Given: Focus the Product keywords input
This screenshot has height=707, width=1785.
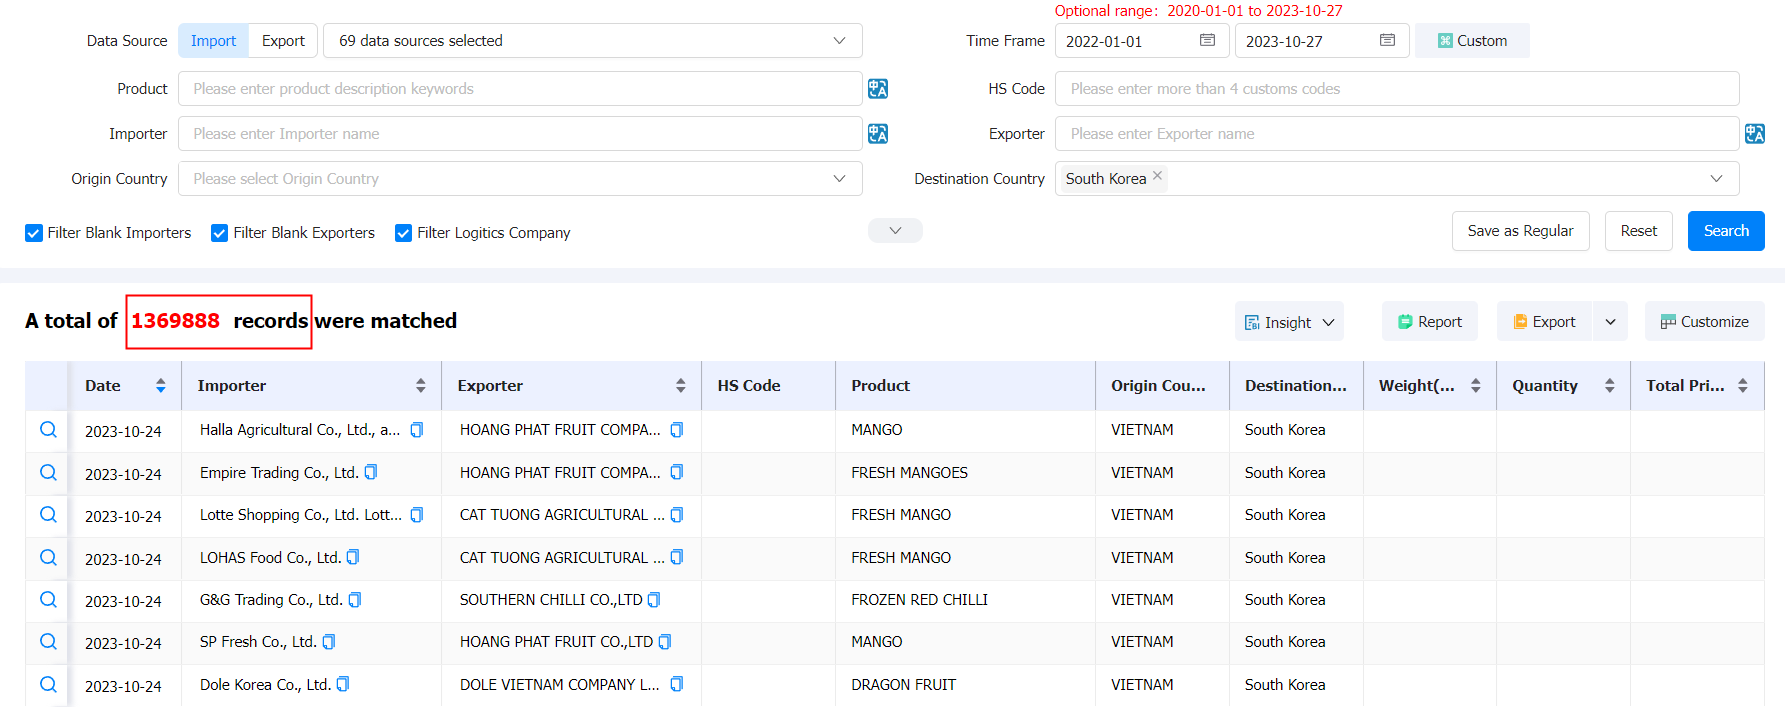Looking at the screenshot, I should (520, 89).
